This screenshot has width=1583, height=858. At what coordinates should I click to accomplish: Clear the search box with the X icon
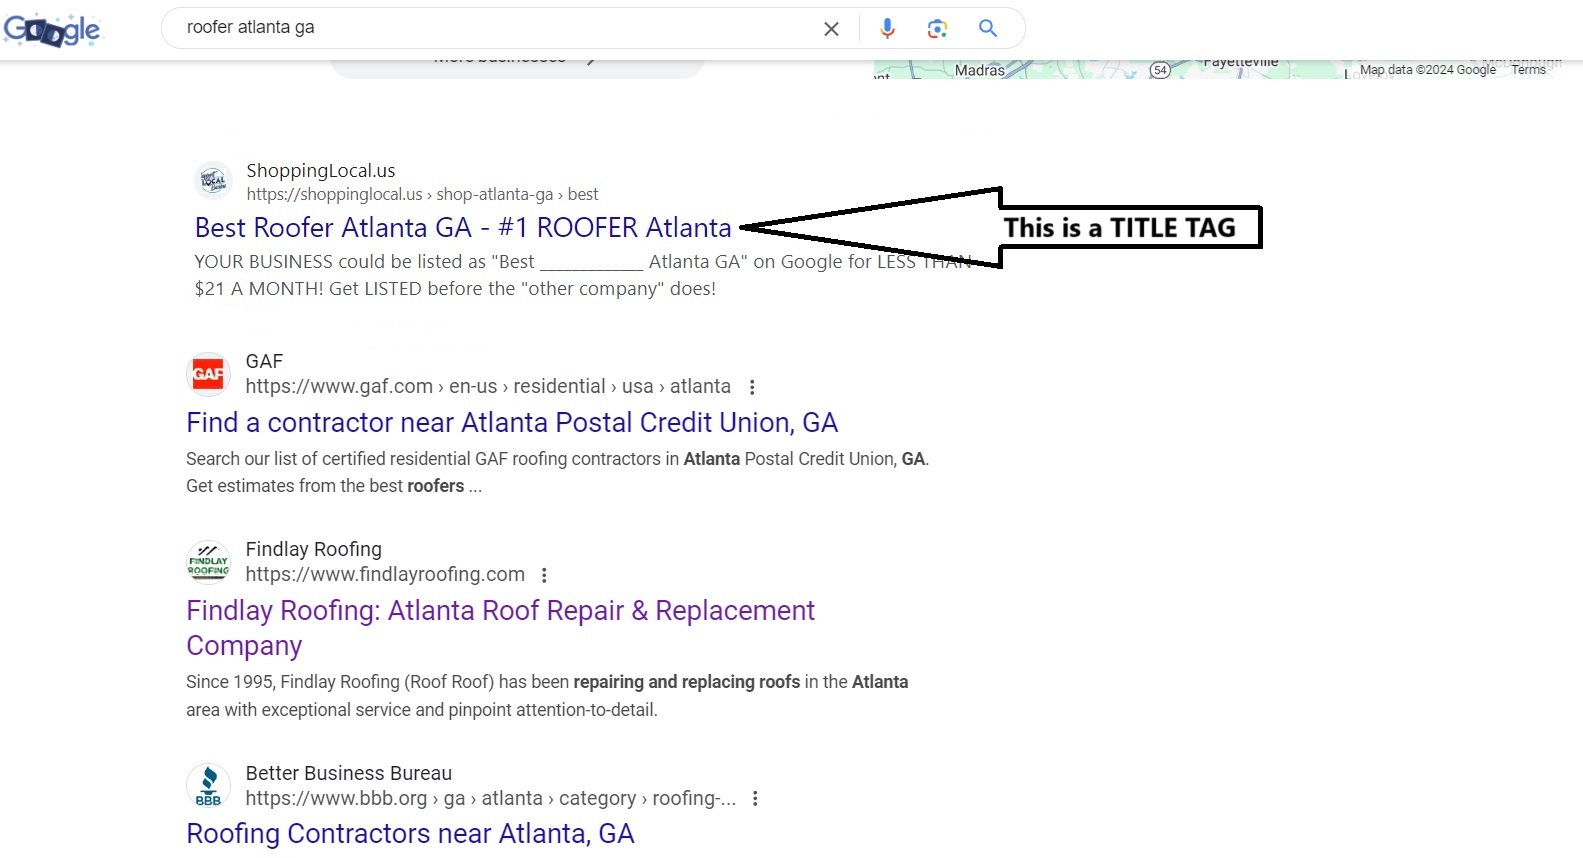pyautogui.click(x=831, y=29)
